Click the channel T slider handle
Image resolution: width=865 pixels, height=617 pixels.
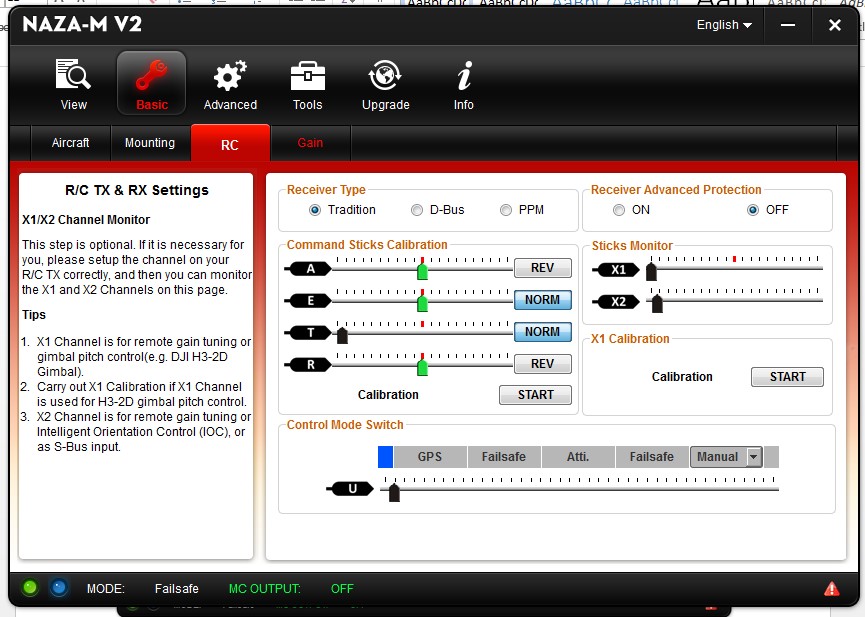point(342,335)
